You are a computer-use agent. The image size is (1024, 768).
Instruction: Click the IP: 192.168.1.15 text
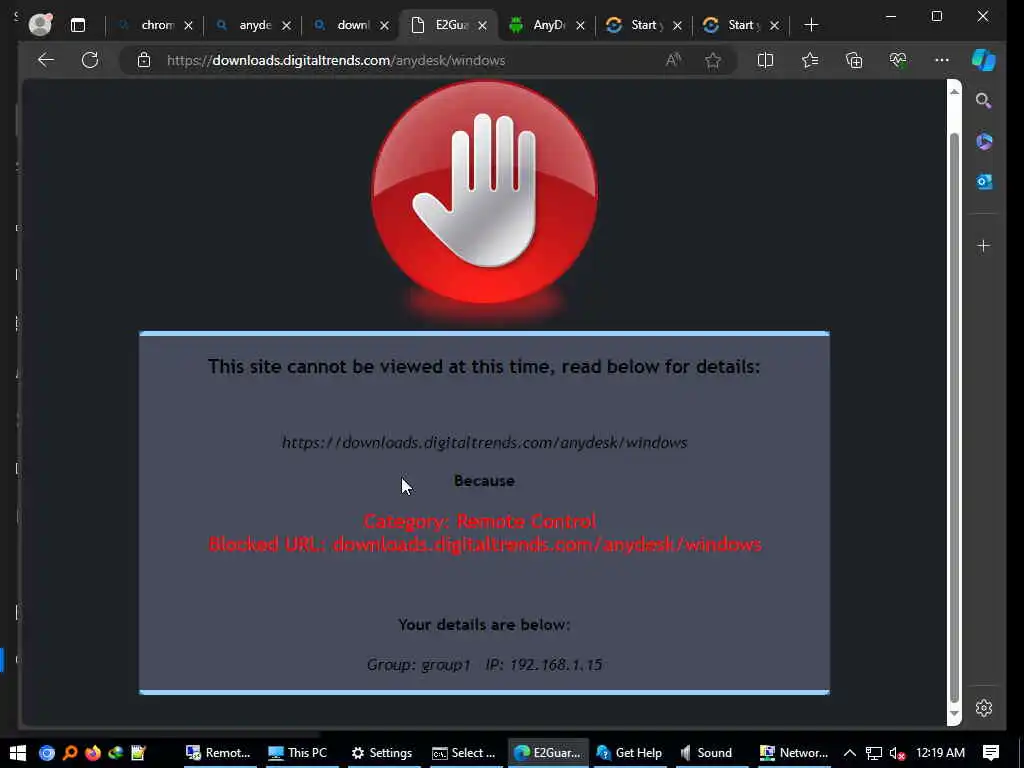pyautogui.click(x=543, y=665)
